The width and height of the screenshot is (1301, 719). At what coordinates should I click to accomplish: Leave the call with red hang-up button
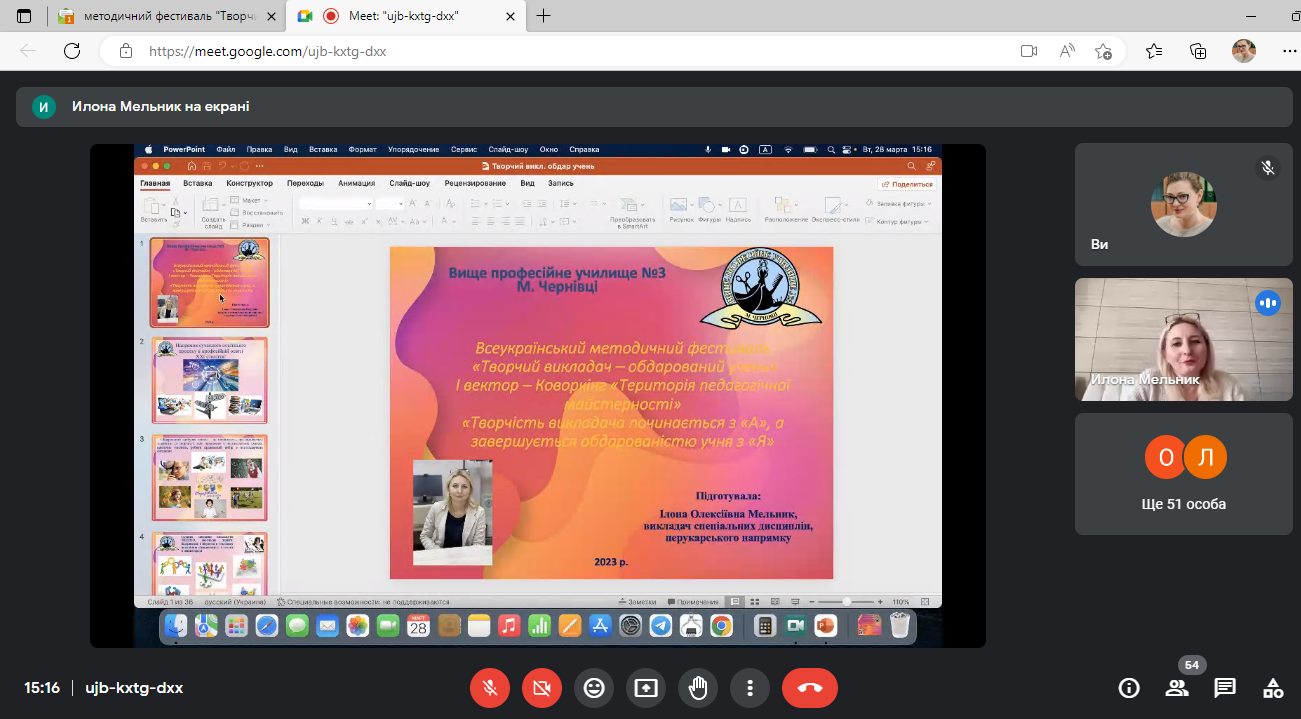click(809, 688)
